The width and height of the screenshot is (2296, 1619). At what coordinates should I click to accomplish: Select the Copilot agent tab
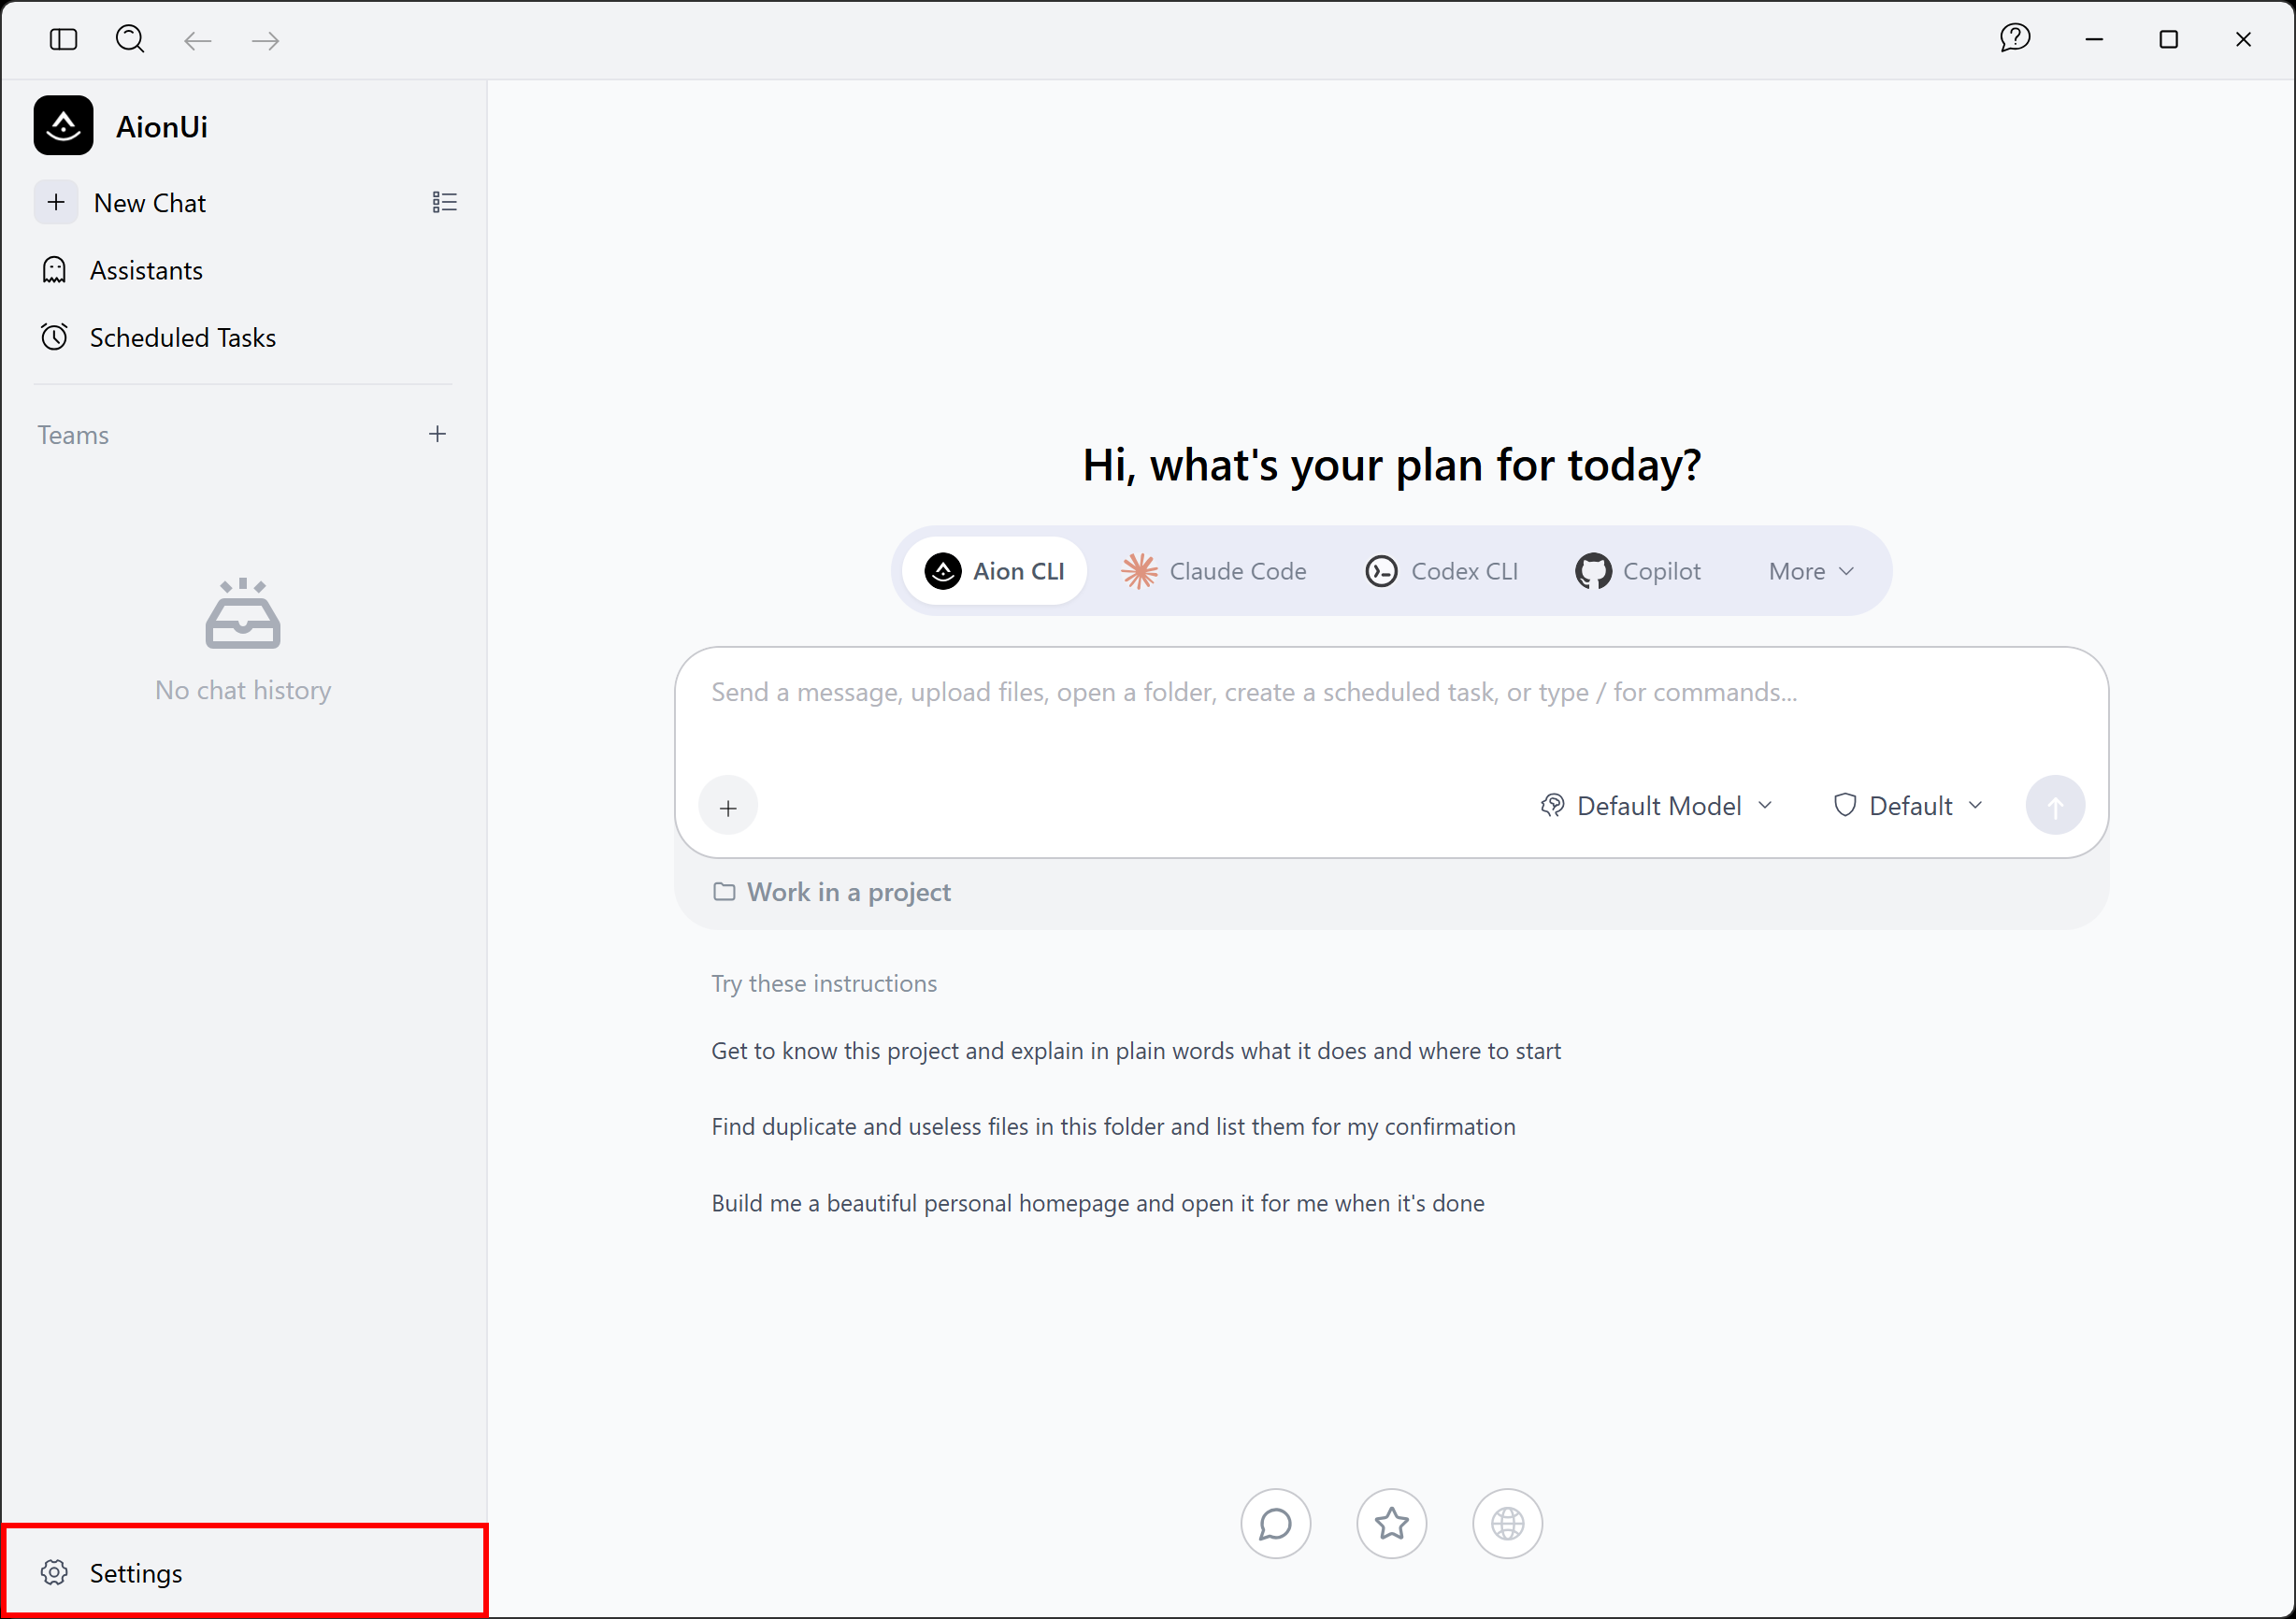[1638, 571]
